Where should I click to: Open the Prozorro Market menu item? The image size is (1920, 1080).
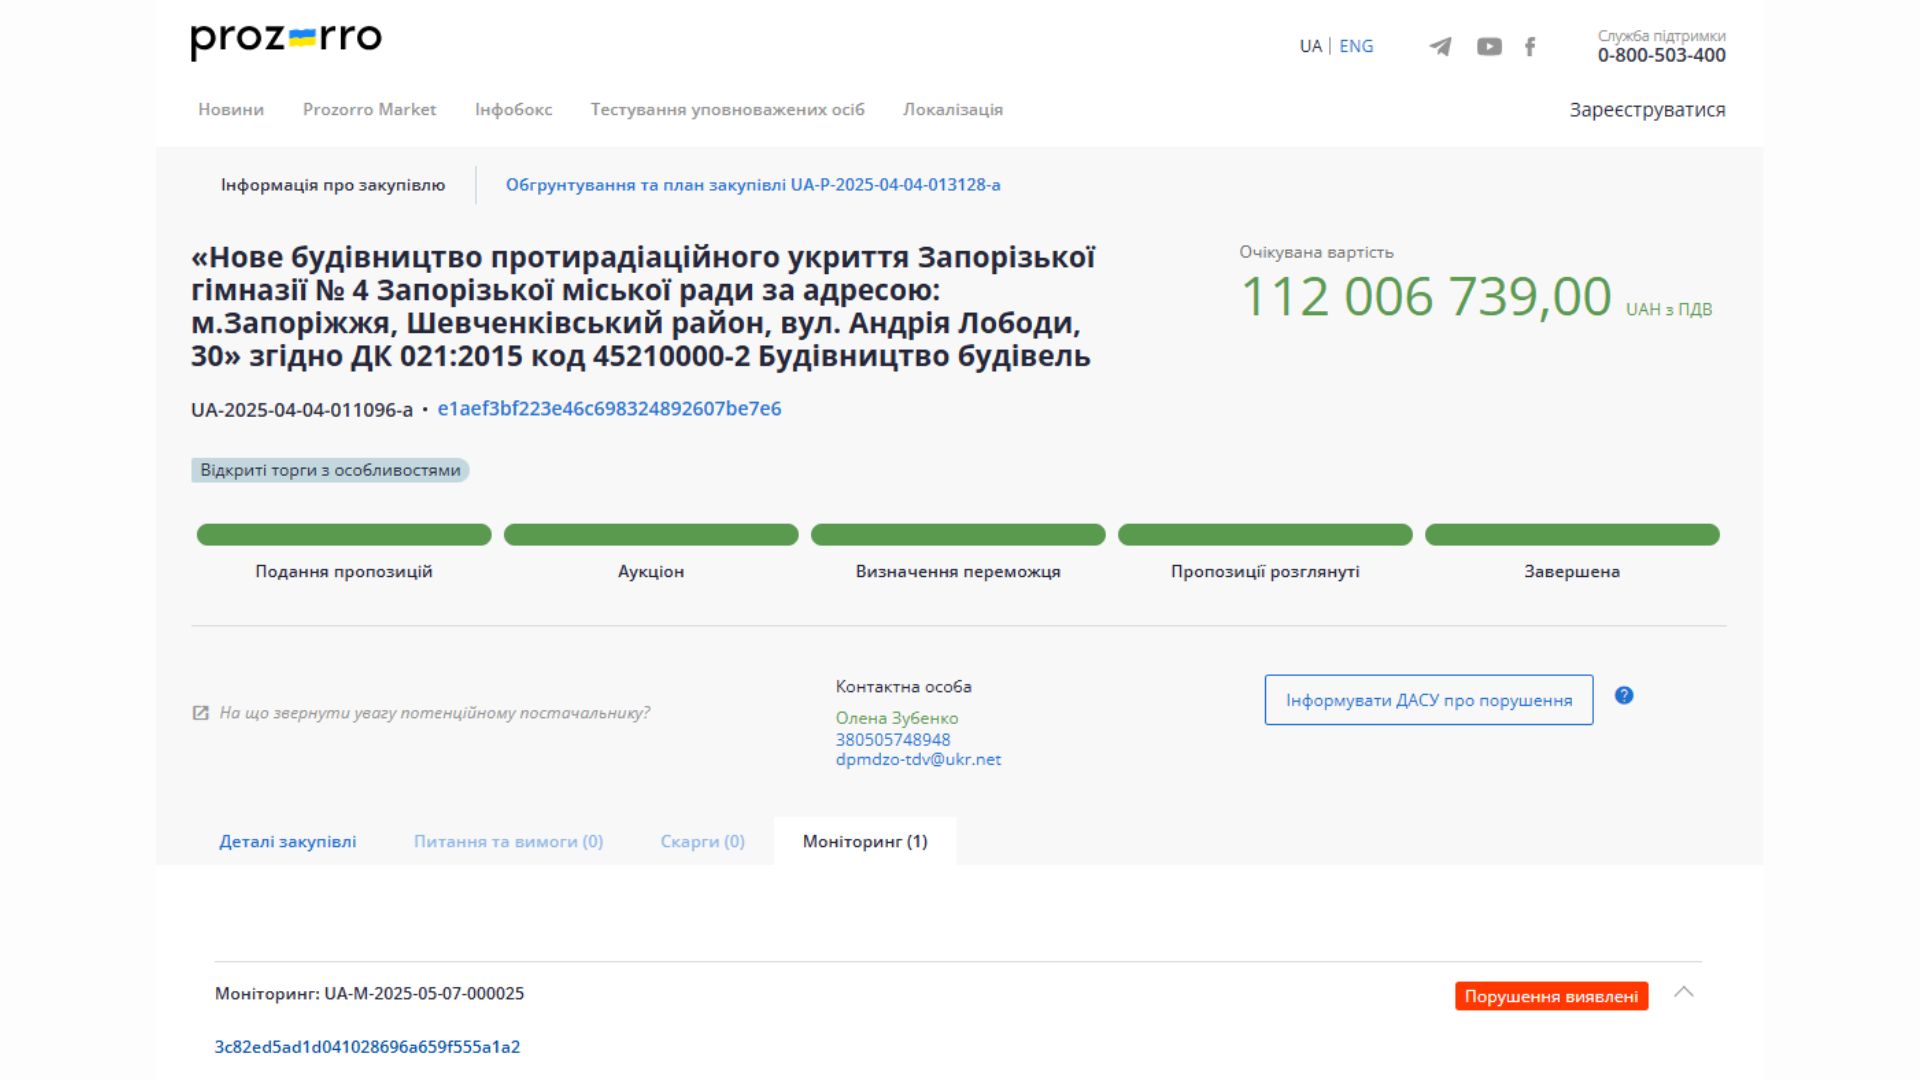pos(370,110)
